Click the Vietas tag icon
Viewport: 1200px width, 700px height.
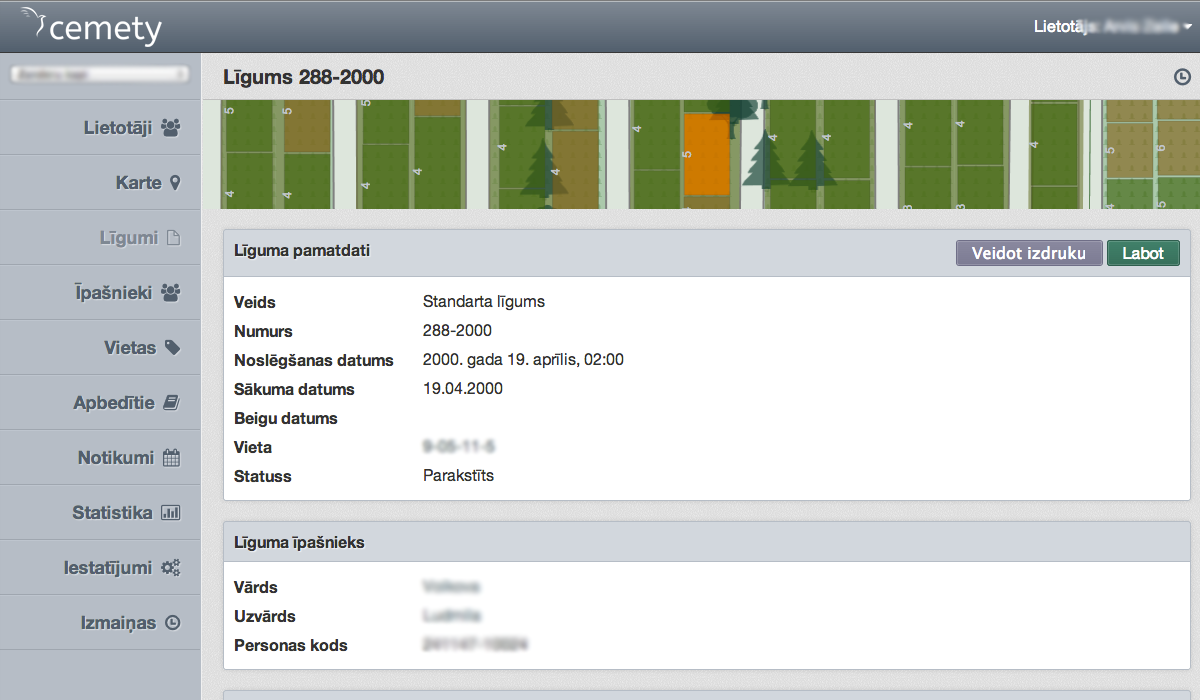point(172,348)
